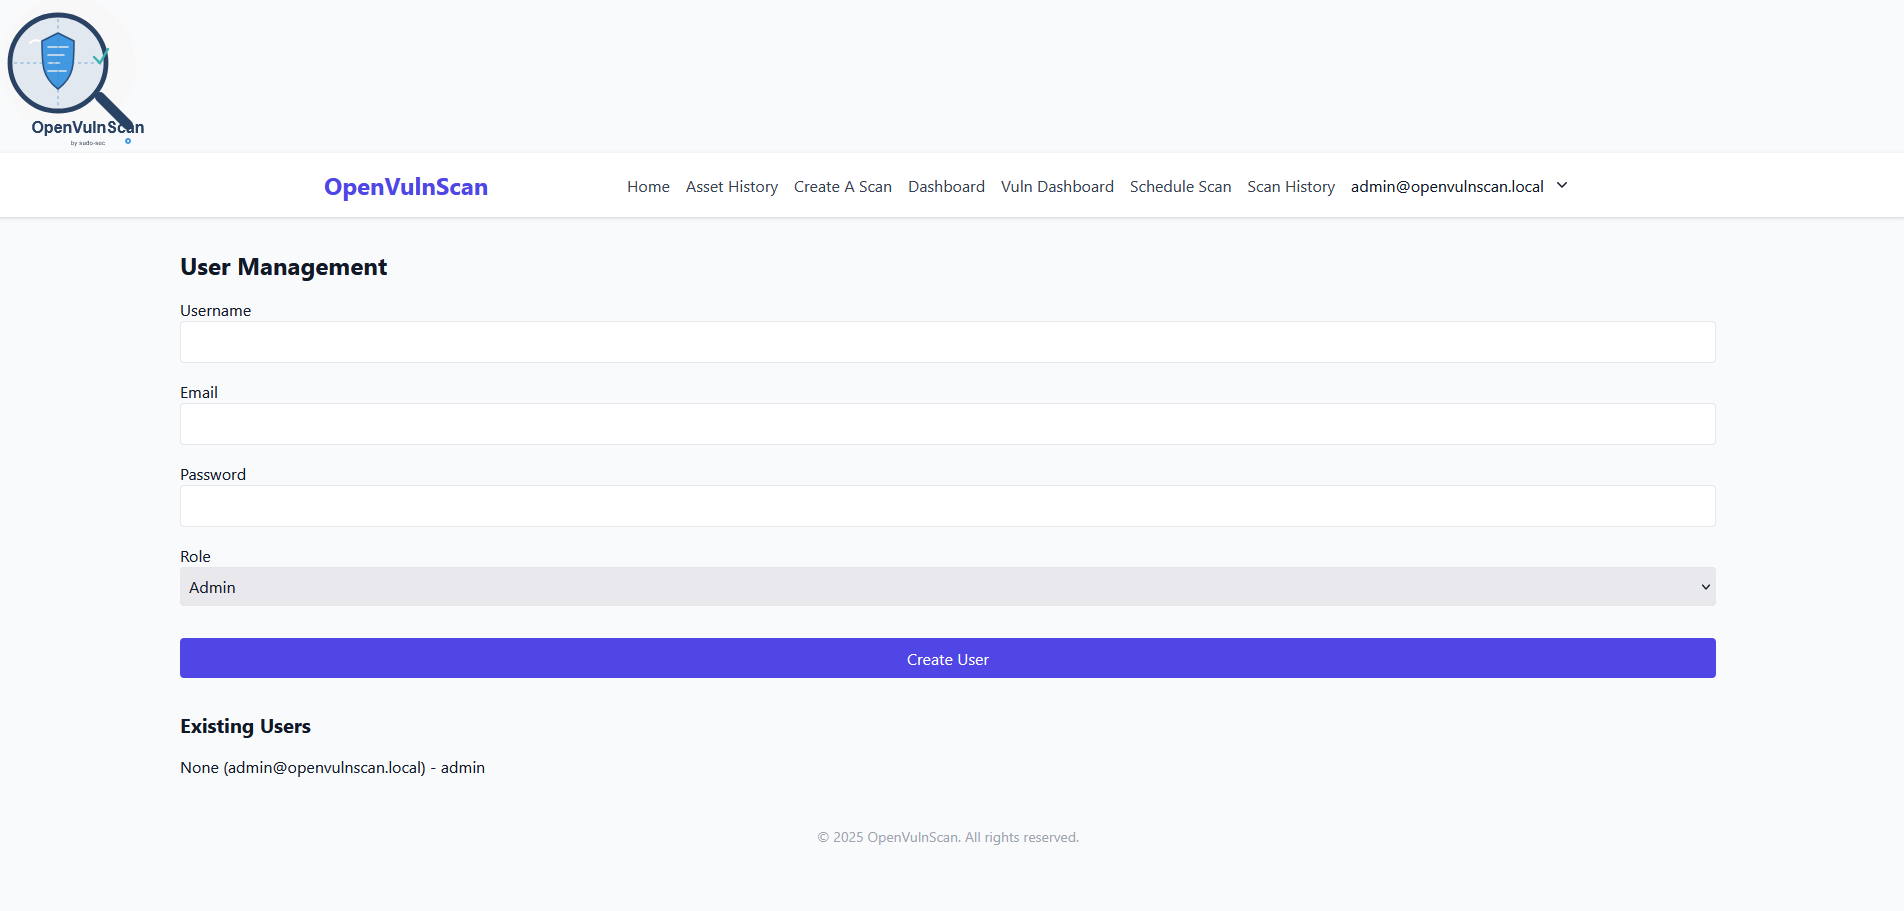
Task: Select the existing user entry admin@openvulnscan.local
Action: pos(332,768)
